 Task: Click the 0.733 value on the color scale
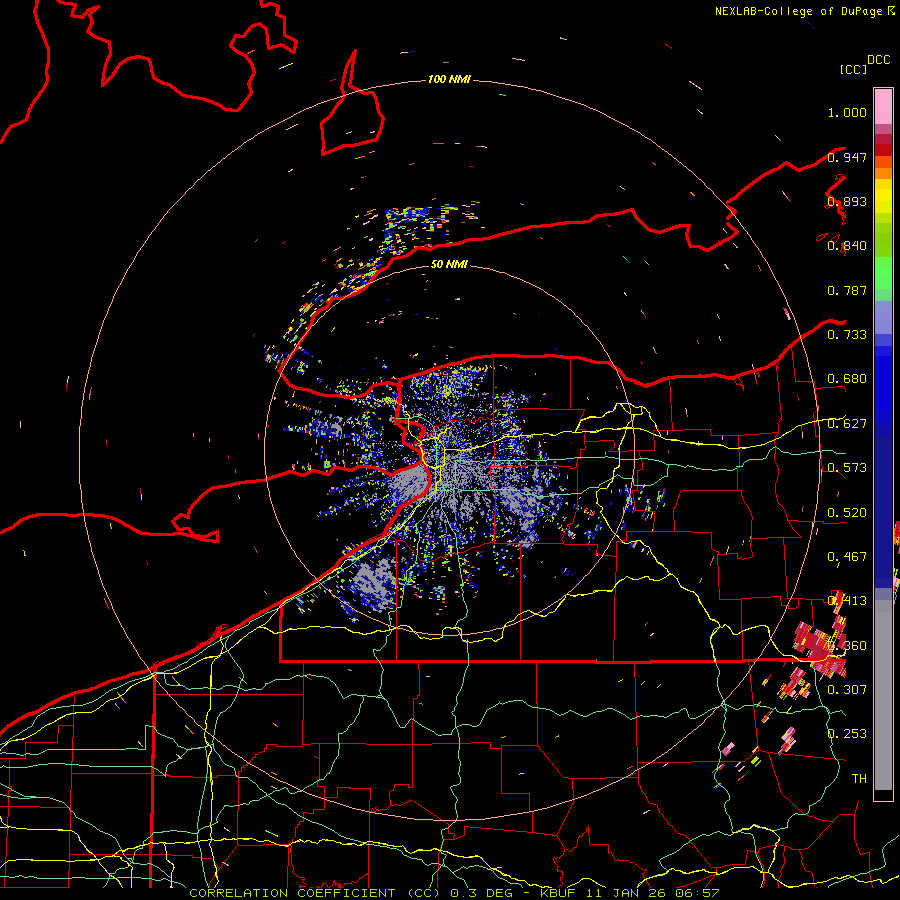[x=847, y=335]
